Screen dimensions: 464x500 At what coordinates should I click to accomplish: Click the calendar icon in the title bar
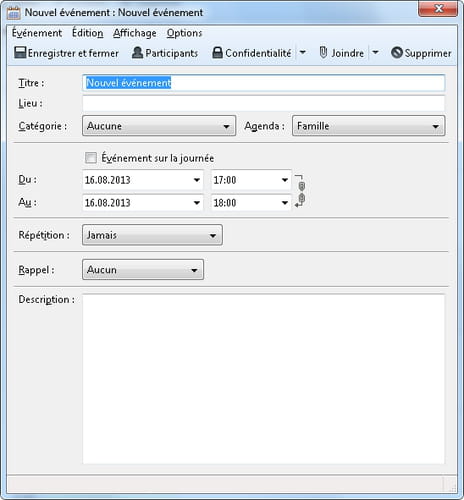tap(14, 13)
